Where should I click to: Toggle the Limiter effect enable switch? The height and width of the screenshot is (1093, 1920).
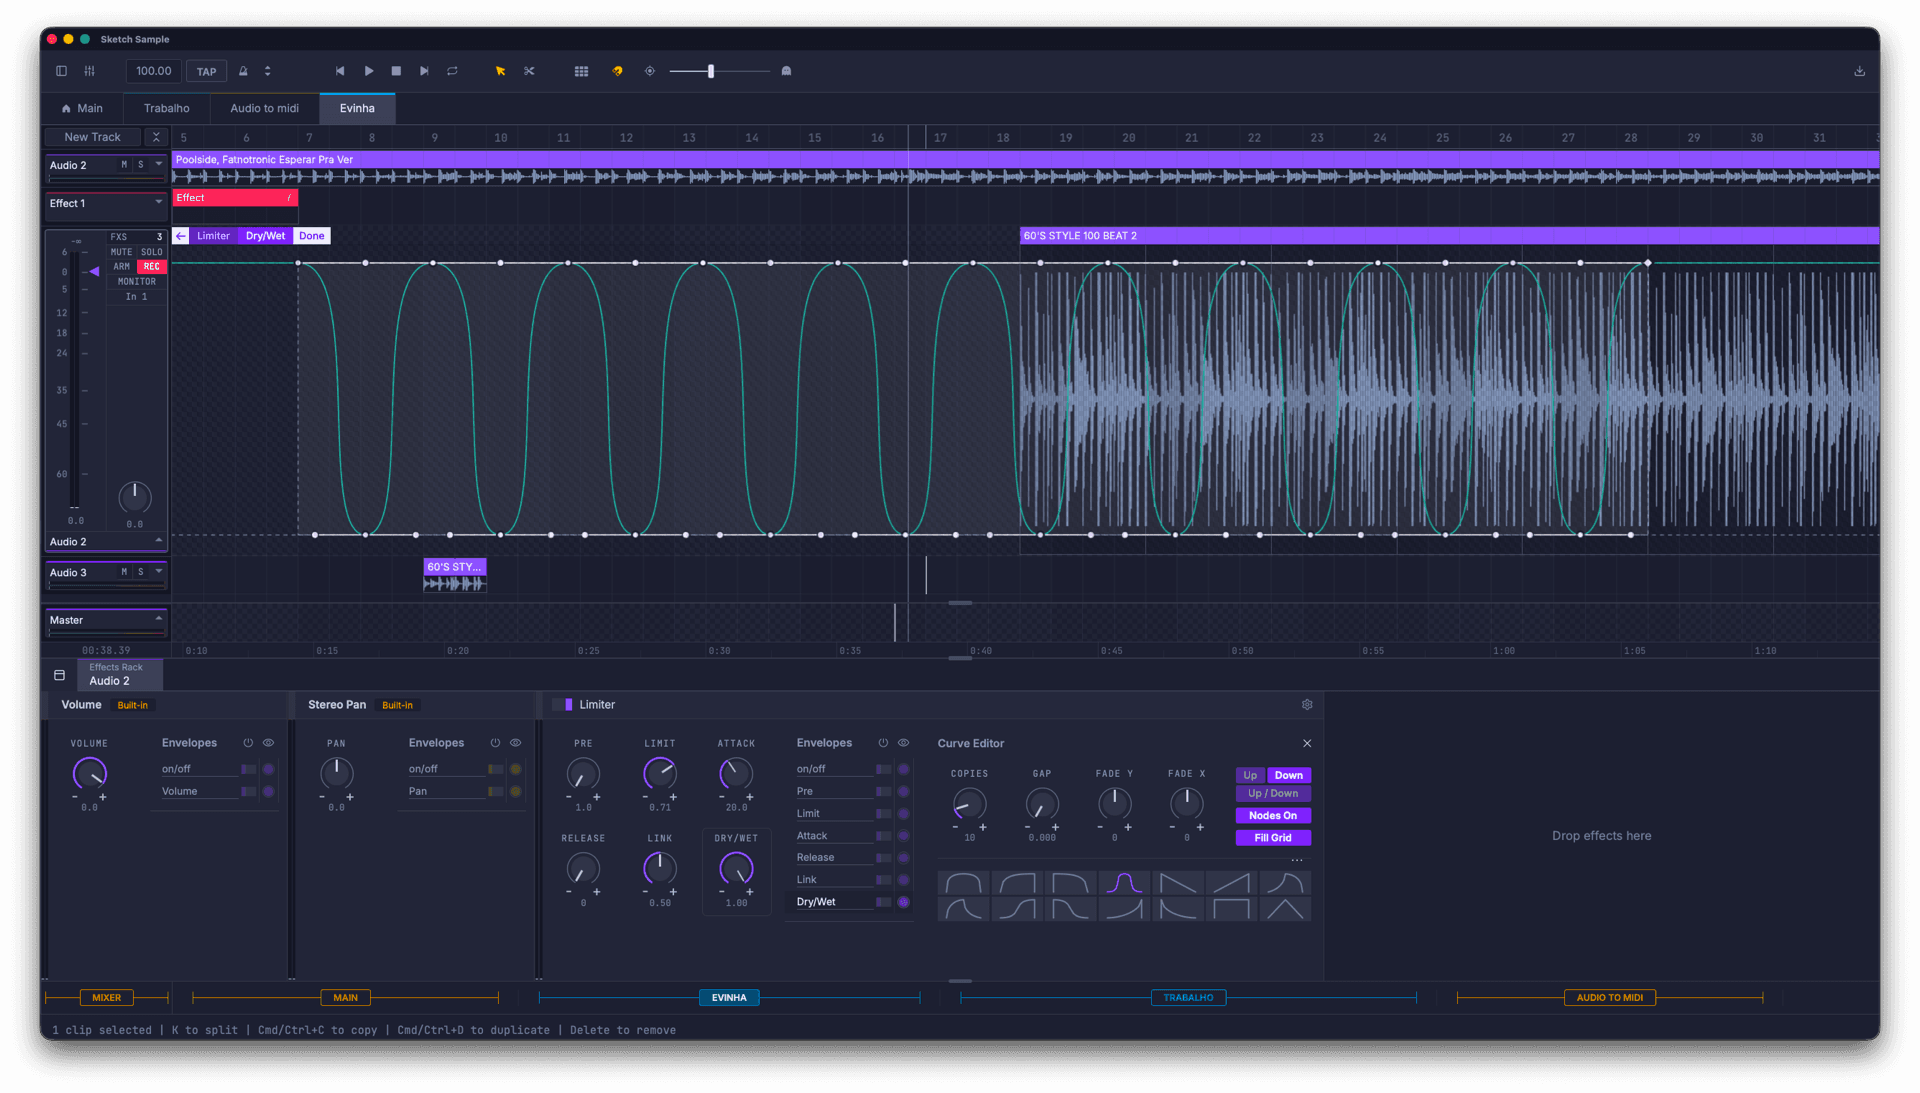564,705
